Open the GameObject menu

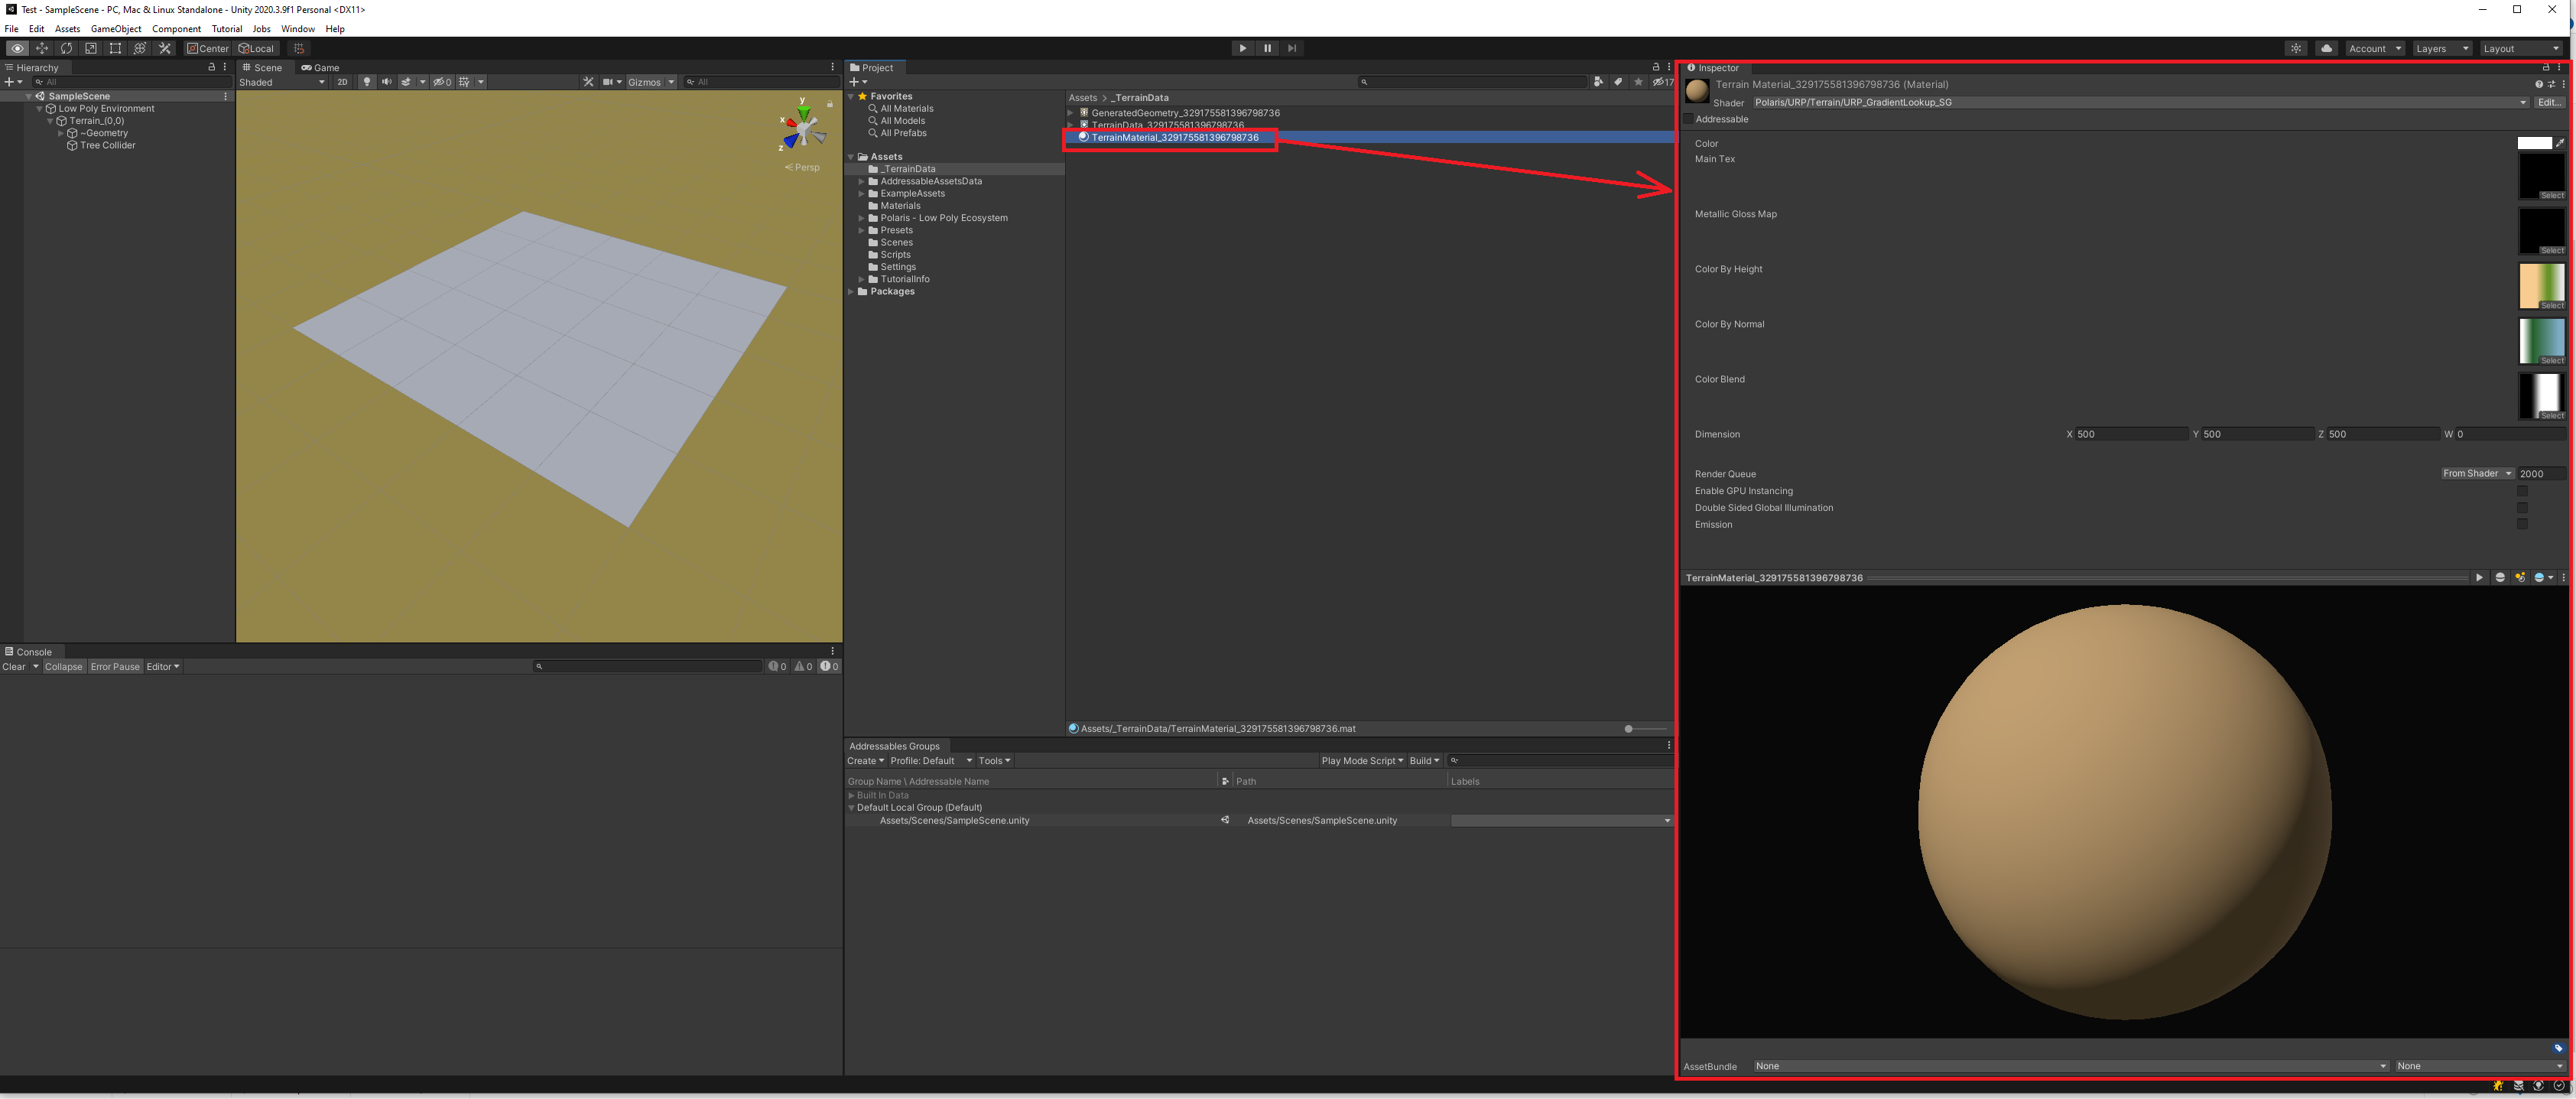point(116,29)
